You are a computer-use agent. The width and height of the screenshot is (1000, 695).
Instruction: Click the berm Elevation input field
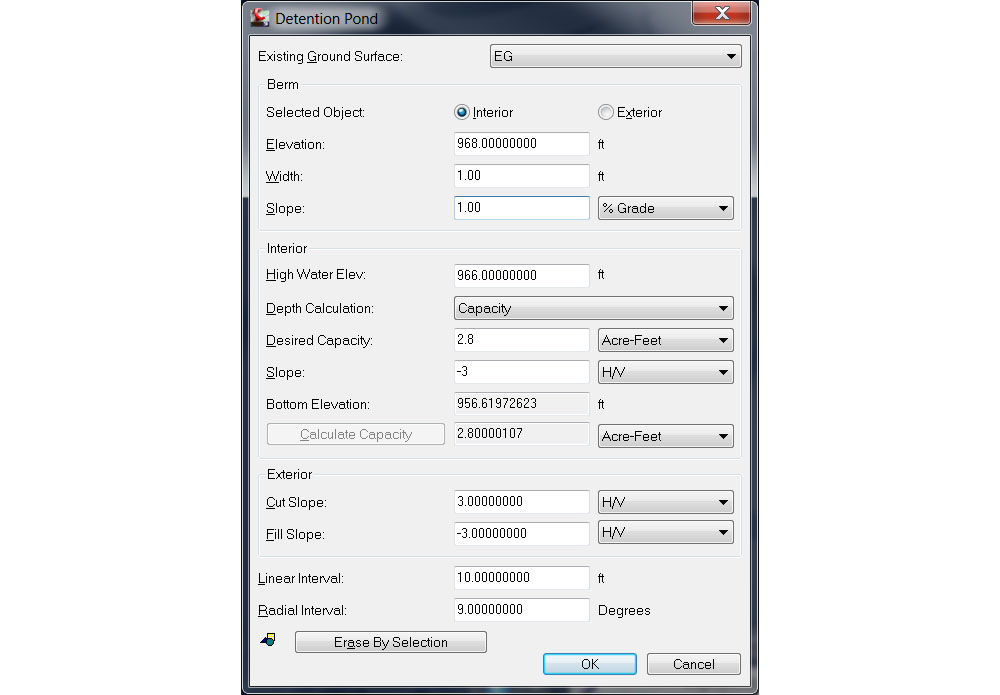point(521,144)
